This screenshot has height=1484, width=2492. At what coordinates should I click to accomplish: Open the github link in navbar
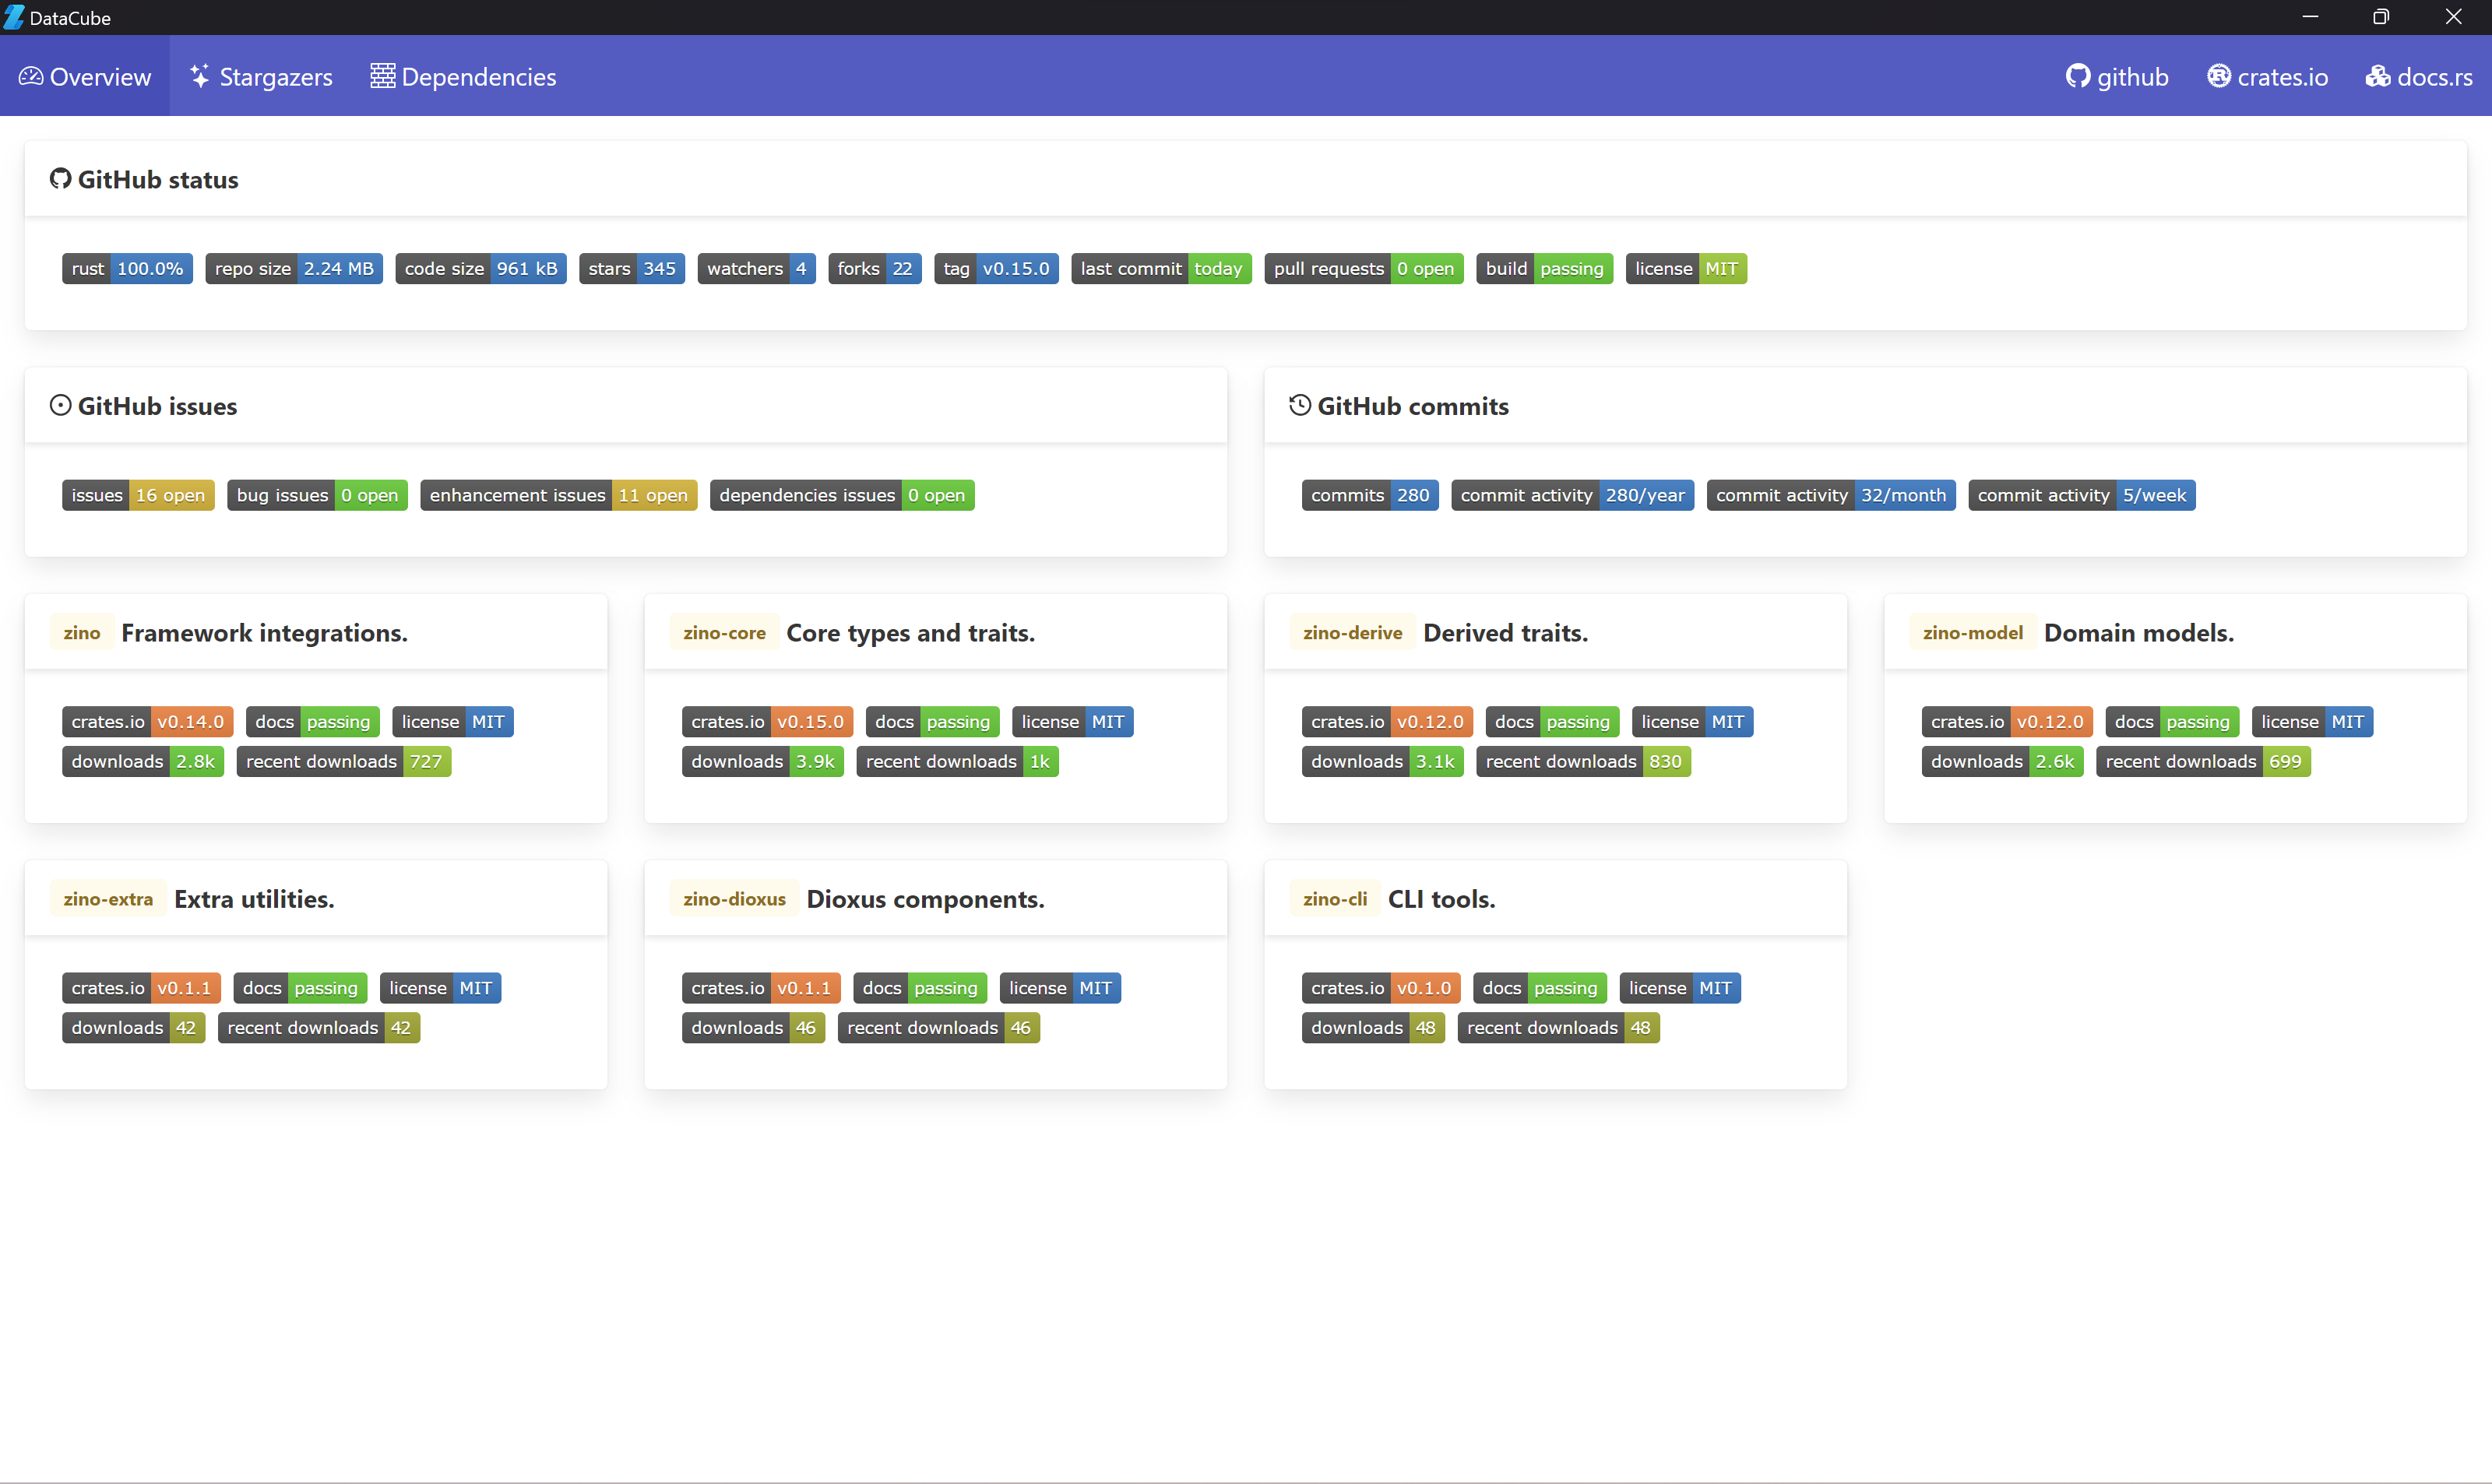pyautogui.click(x=2117, y=77)
